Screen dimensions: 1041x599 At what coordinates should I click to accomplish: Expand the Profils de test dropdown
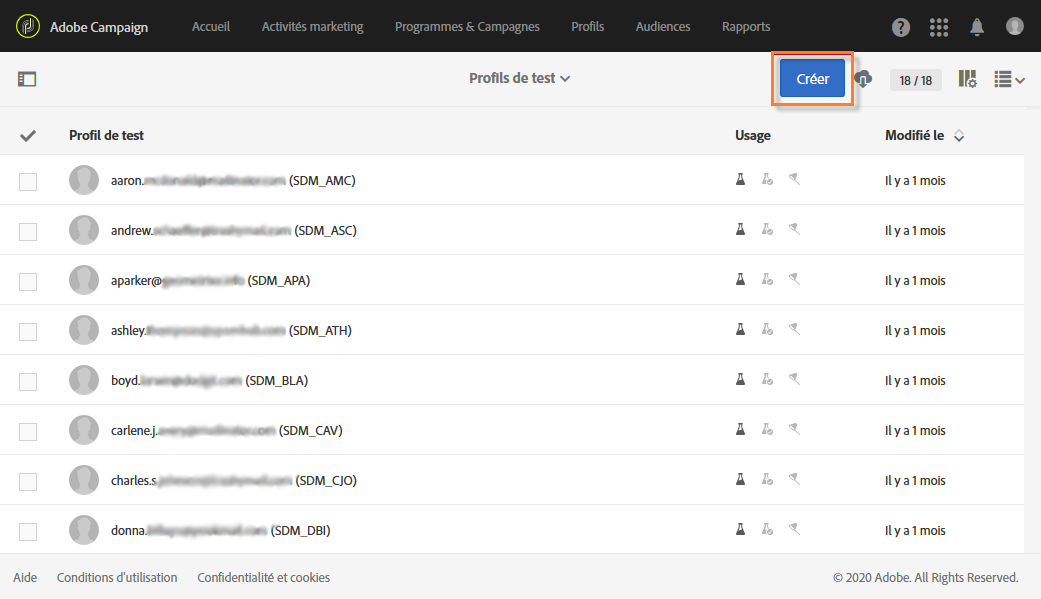tap(519, 78)
